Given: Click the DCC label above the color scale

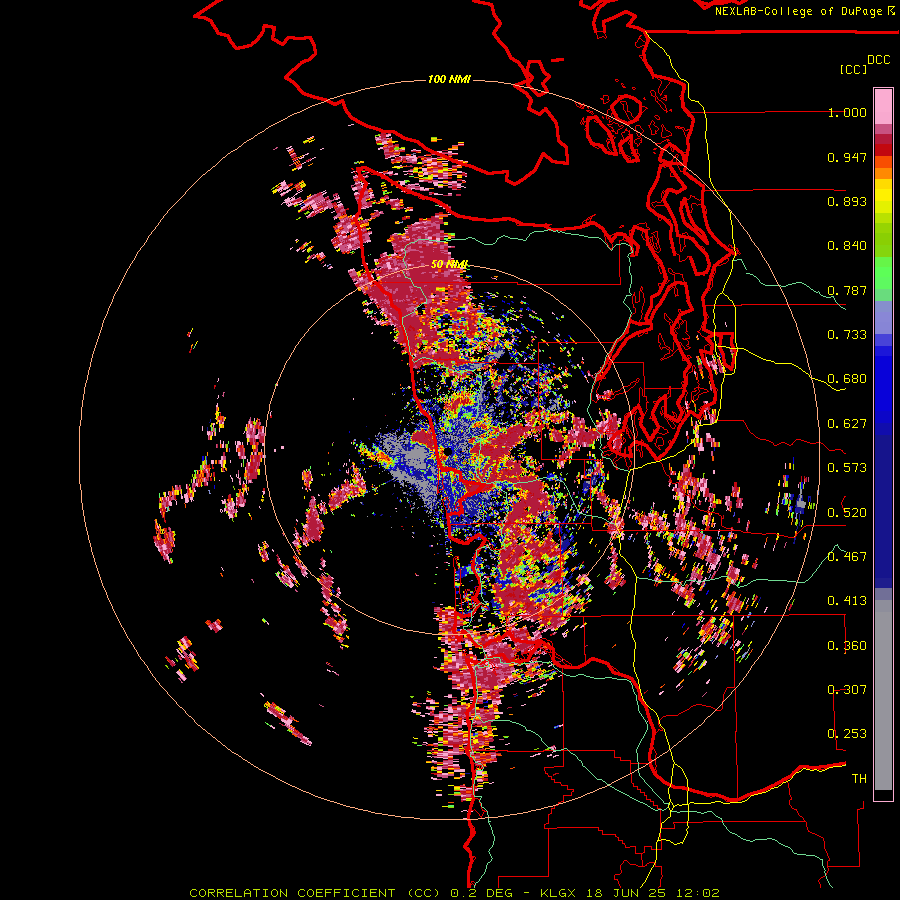Looking at the screenshot, I should 879,60.
